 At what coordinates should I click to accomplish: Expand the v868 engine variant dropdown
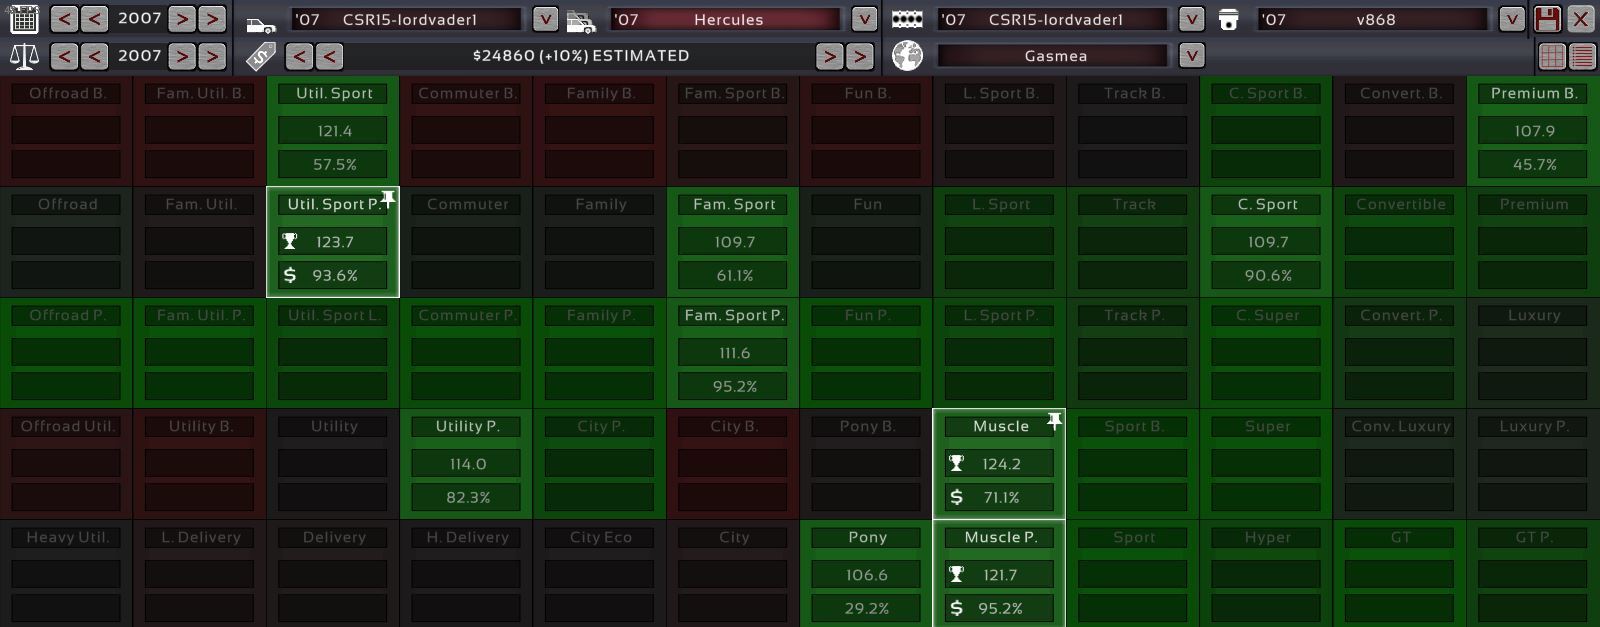(1512, 19)
